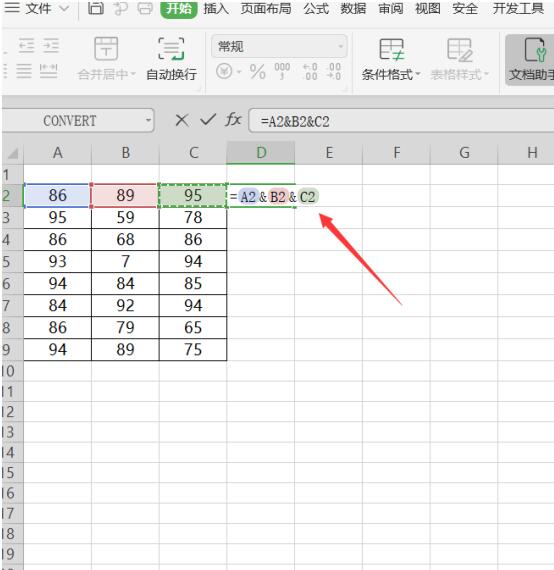Screen dimensions: 554x570
Task: Click the cancel X icon in formula bar
Action: click(x=181, y=120)
